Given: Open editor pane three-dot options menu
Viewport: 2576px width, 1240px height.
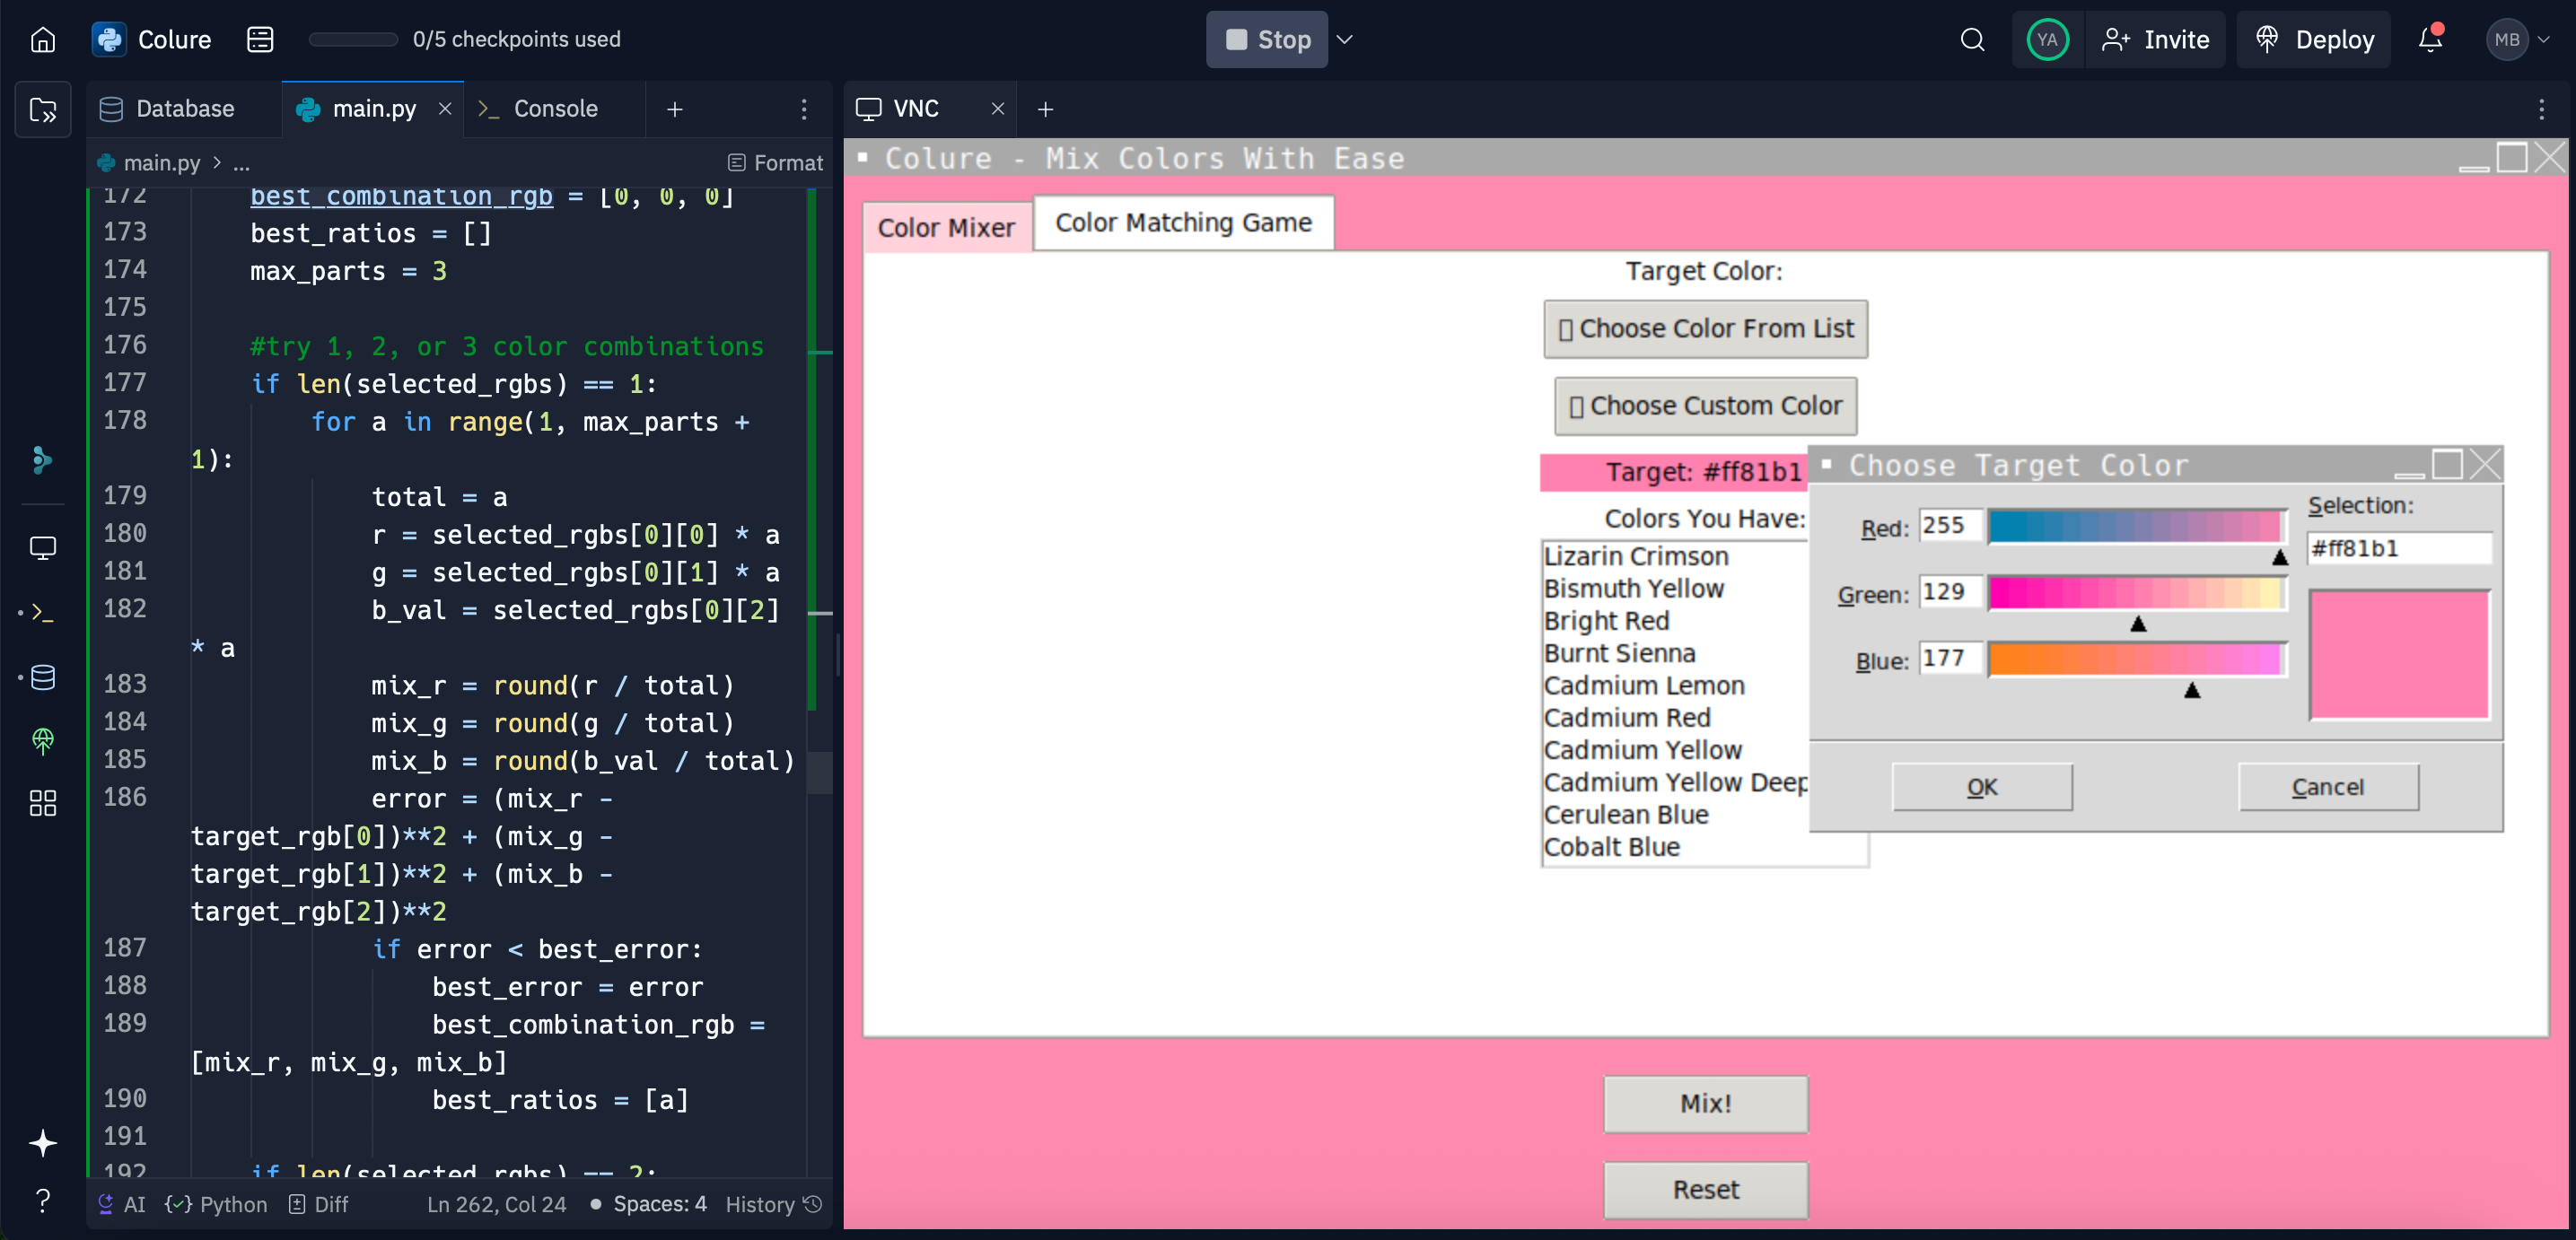Looking at the screenshot, I should point(803,109).
